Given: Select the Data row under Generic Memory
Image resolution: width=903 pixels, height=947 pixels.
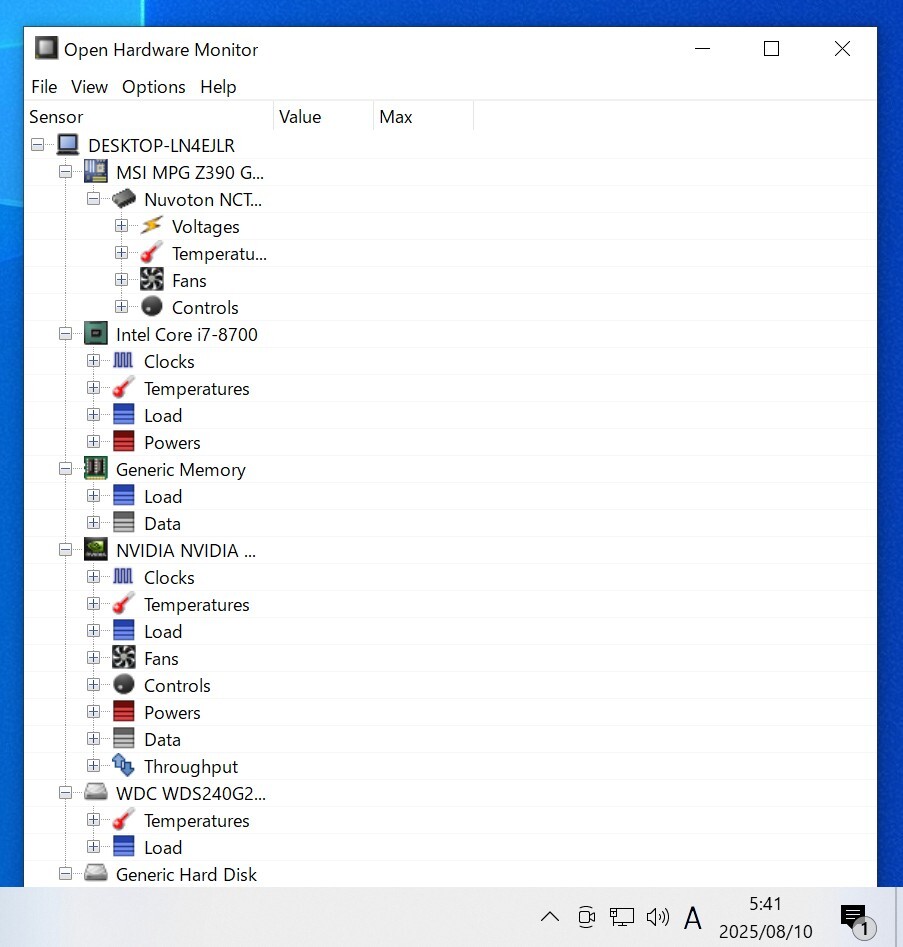Looking at the screenshot, I should click(450, 523).
